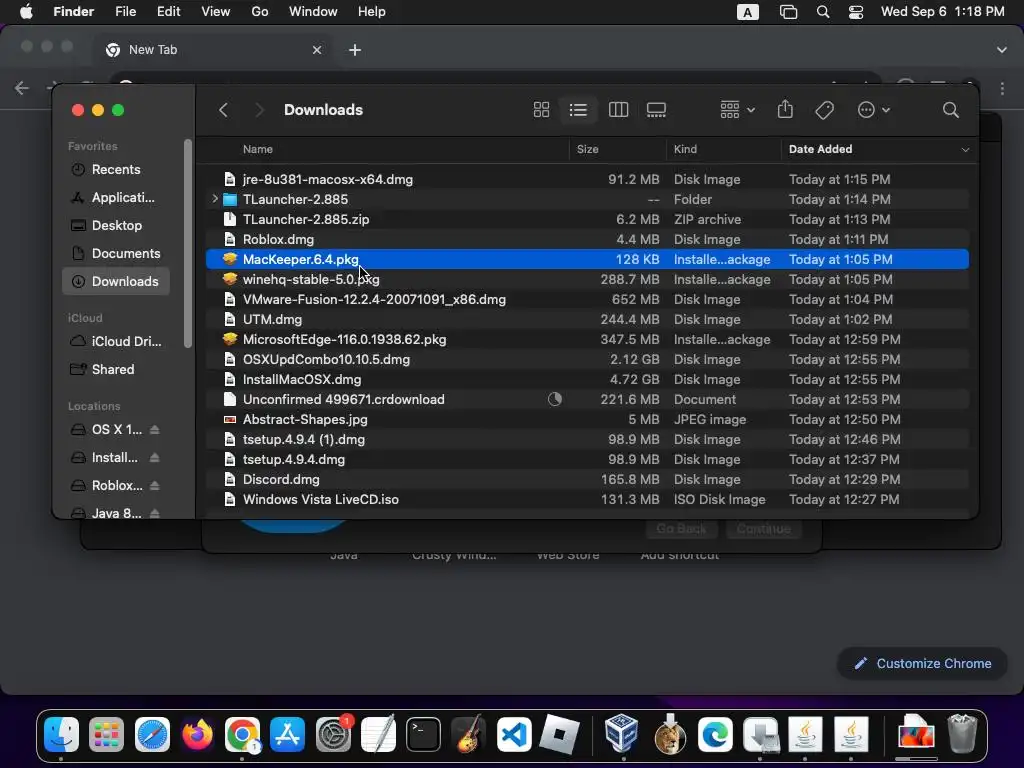Click the Edit Tags icon in Finder

[824, 110]
